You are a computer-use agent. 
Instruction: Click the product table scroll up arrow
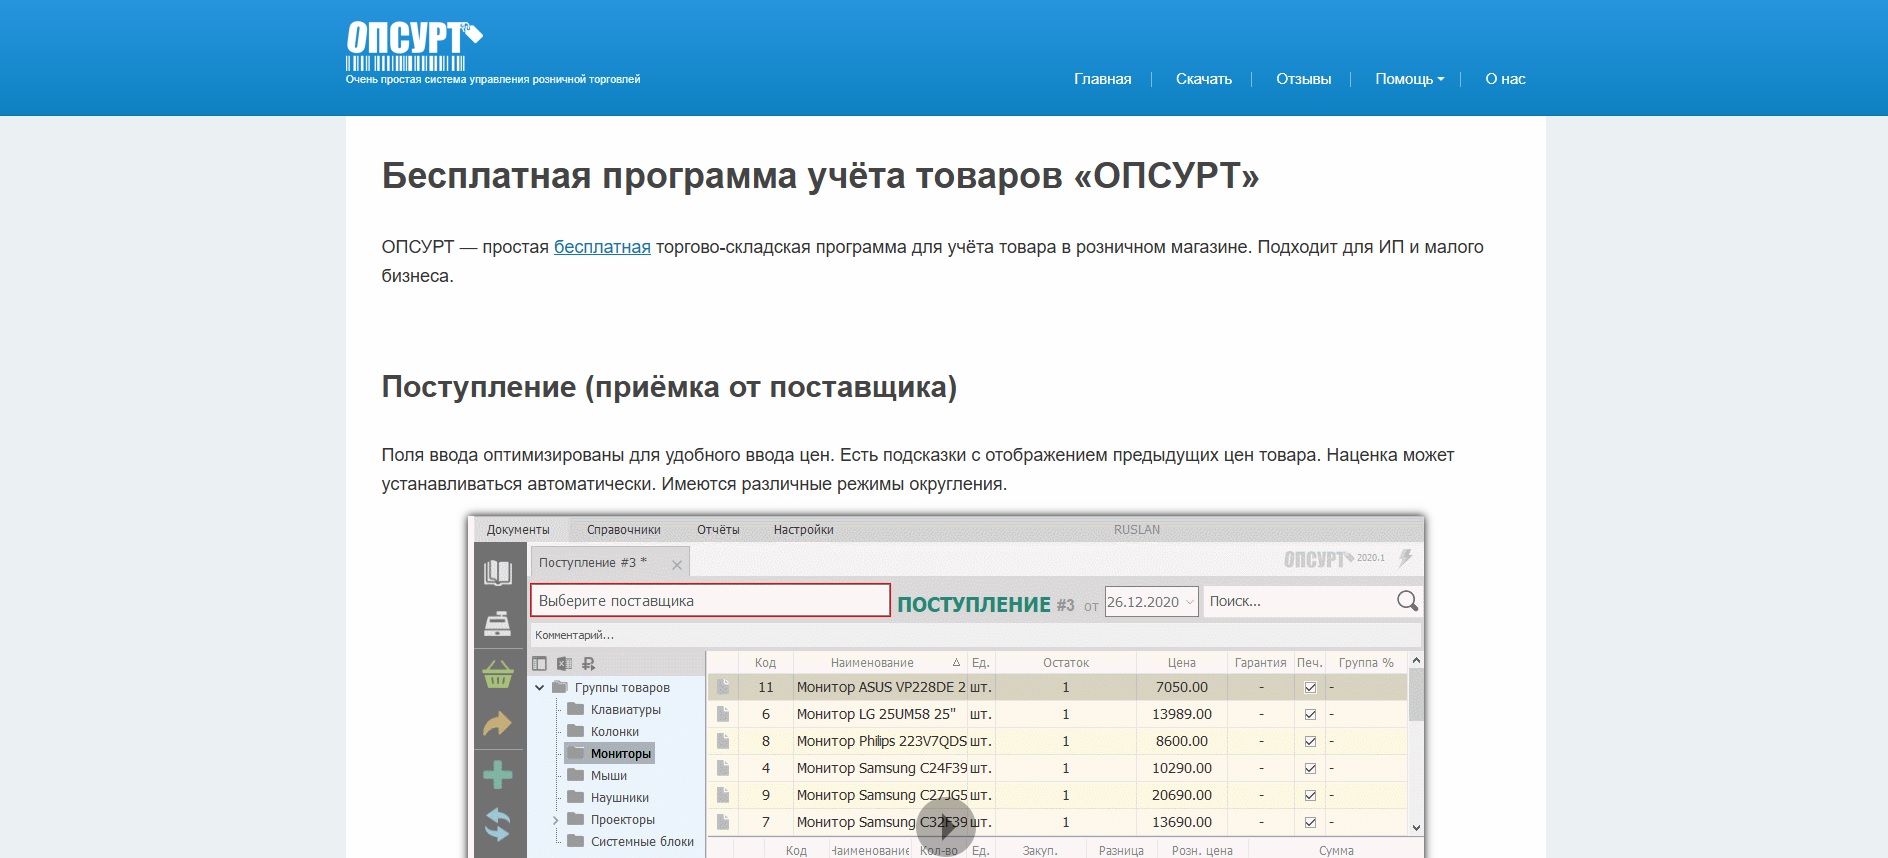[1415, 661]
